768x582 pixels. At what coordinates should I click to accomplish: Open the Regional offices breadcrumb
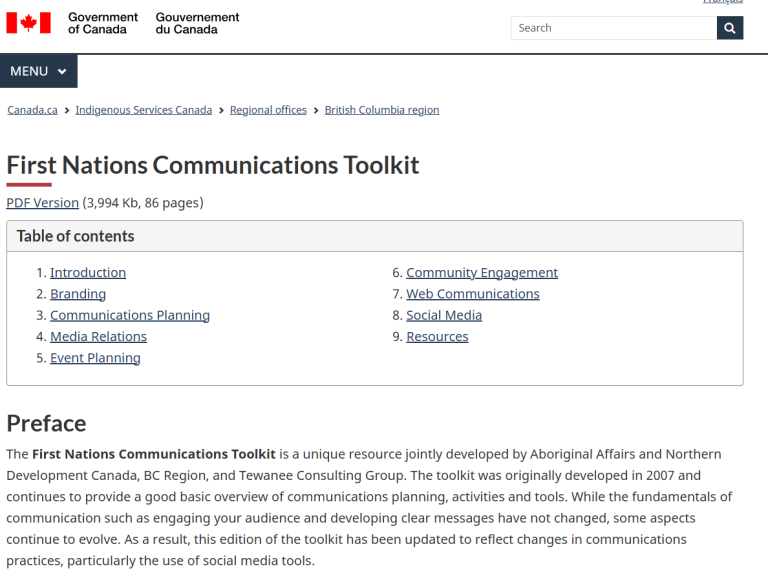268,110
